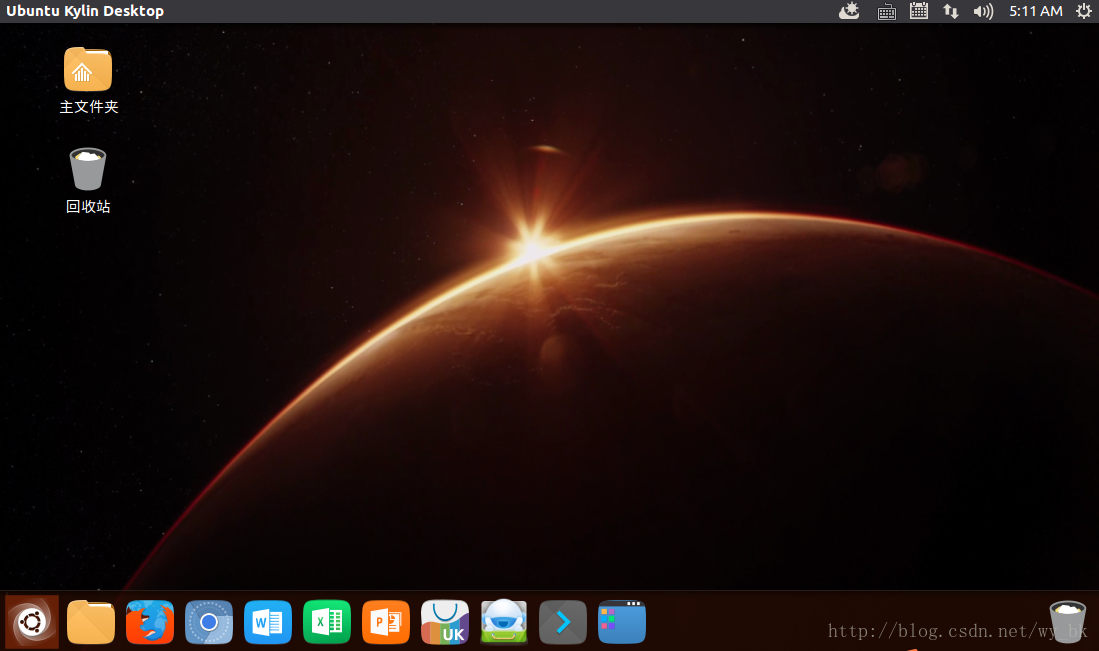Open WPS Writer from the dock

[x=268, y=622]
